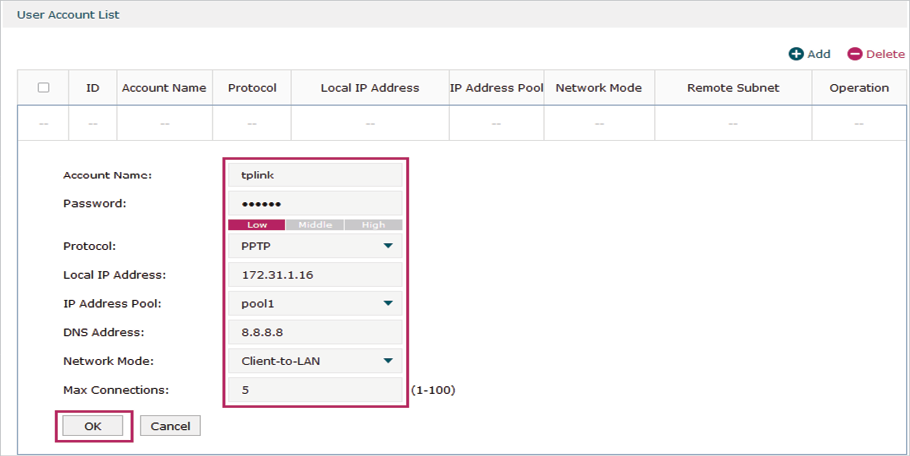Open the Network Mode dropdown

click(x=315, y=361)
